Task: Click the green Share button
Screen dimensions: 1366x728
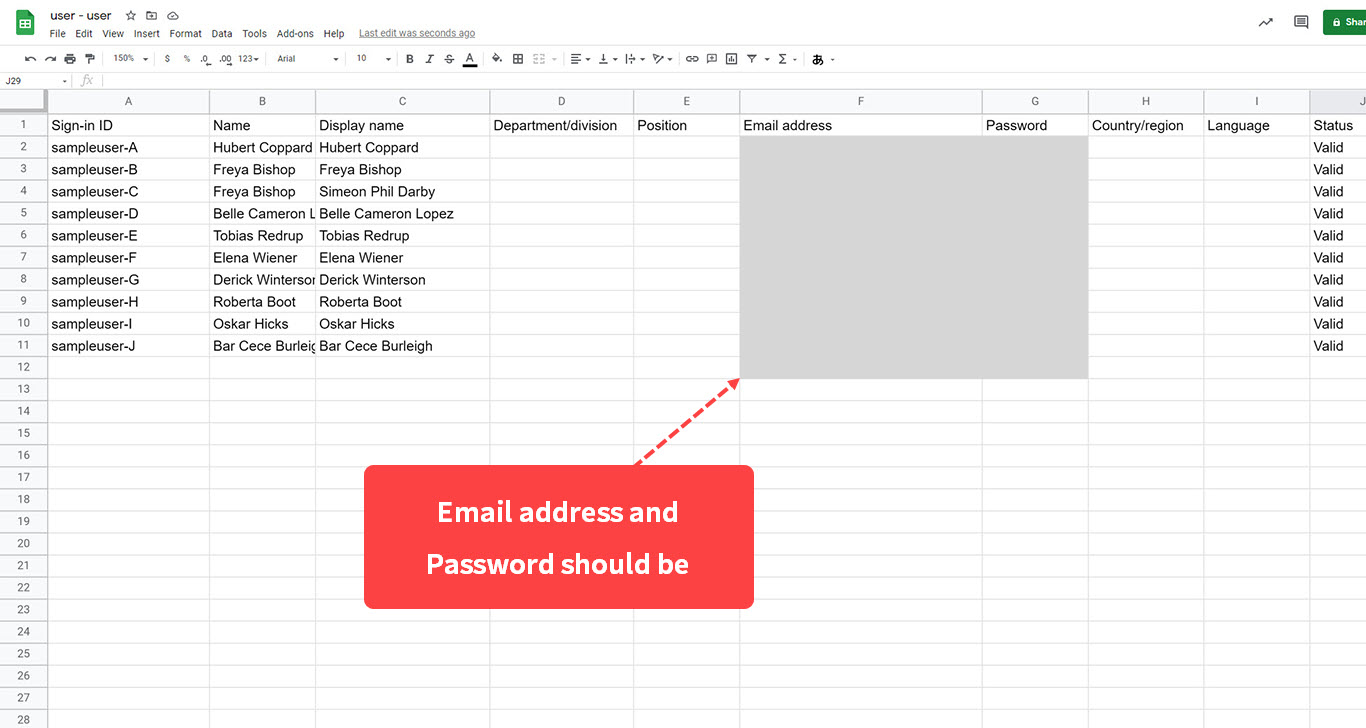Action: point(1346,22)
